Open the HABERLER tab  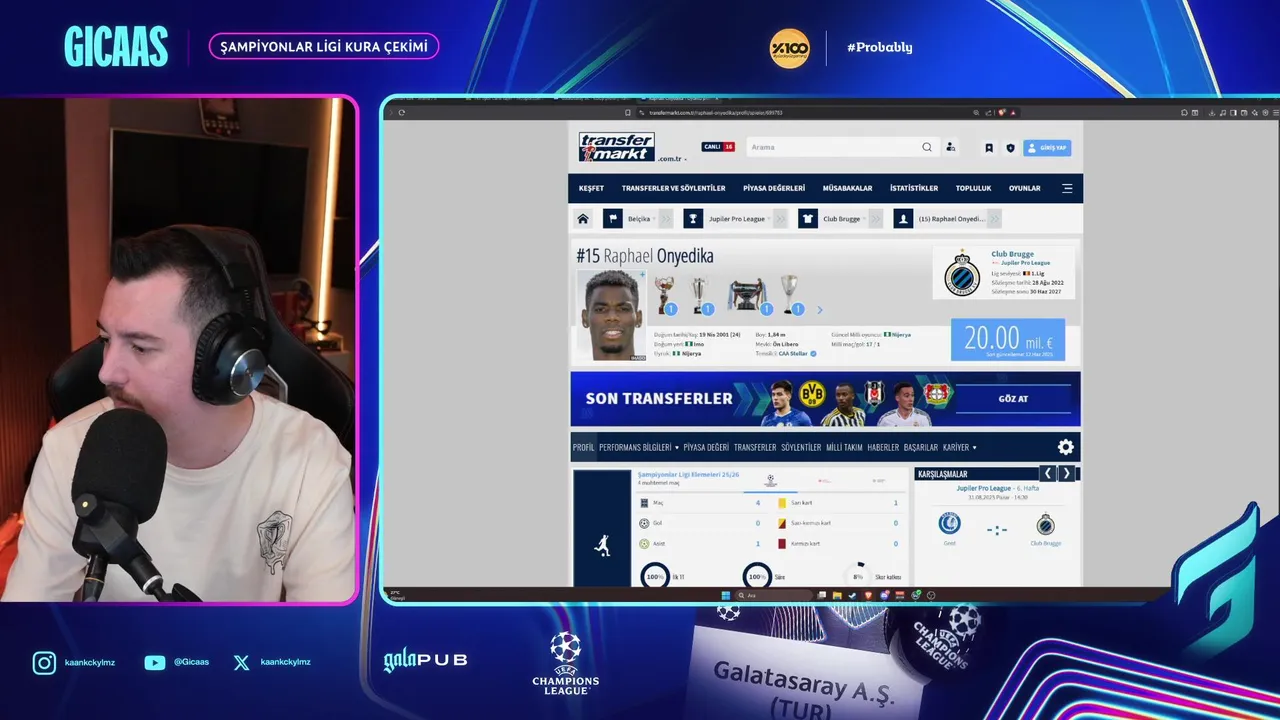[x=883, y=447]
